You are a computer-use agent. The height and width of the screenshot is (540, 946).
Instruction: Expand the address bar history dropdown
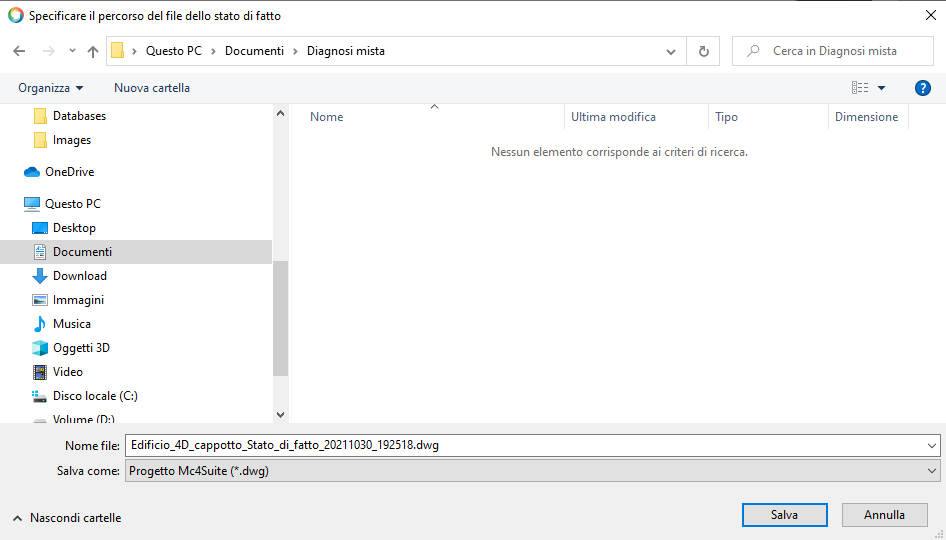coord(671,51)
